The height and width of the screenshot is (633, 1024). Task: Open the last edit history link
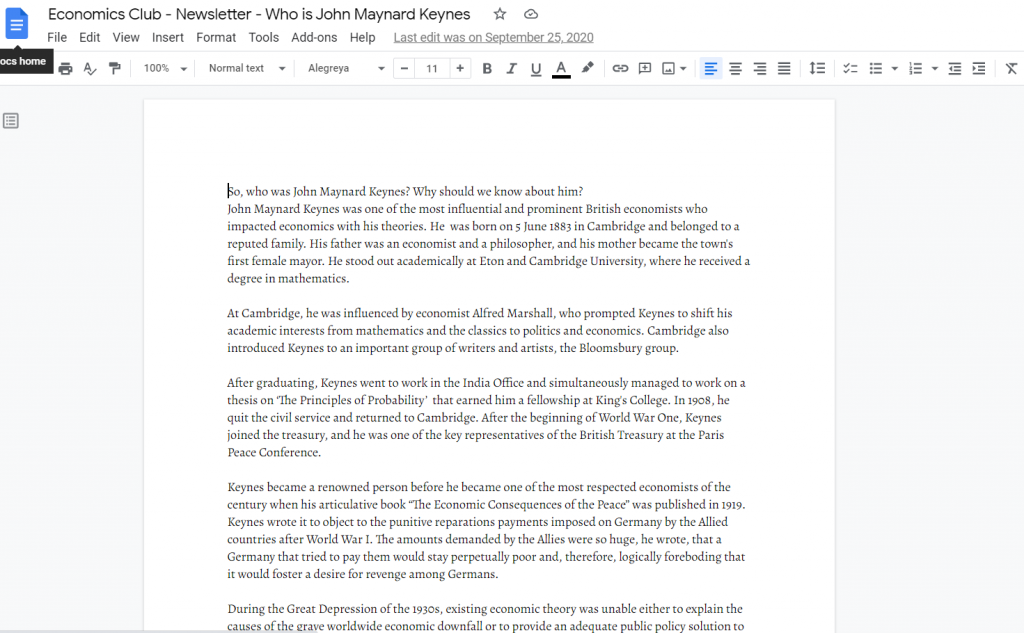point(493,37)
